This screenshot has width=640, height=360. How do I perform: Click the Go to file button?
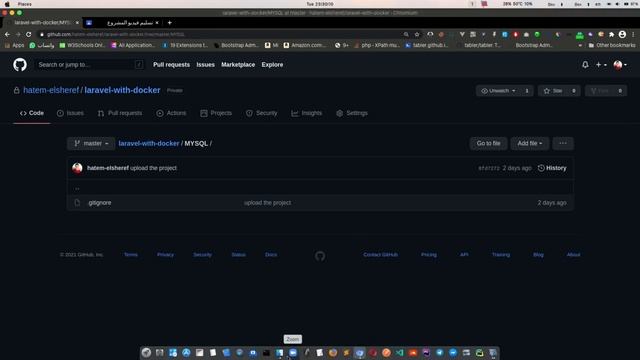point(488,143)
